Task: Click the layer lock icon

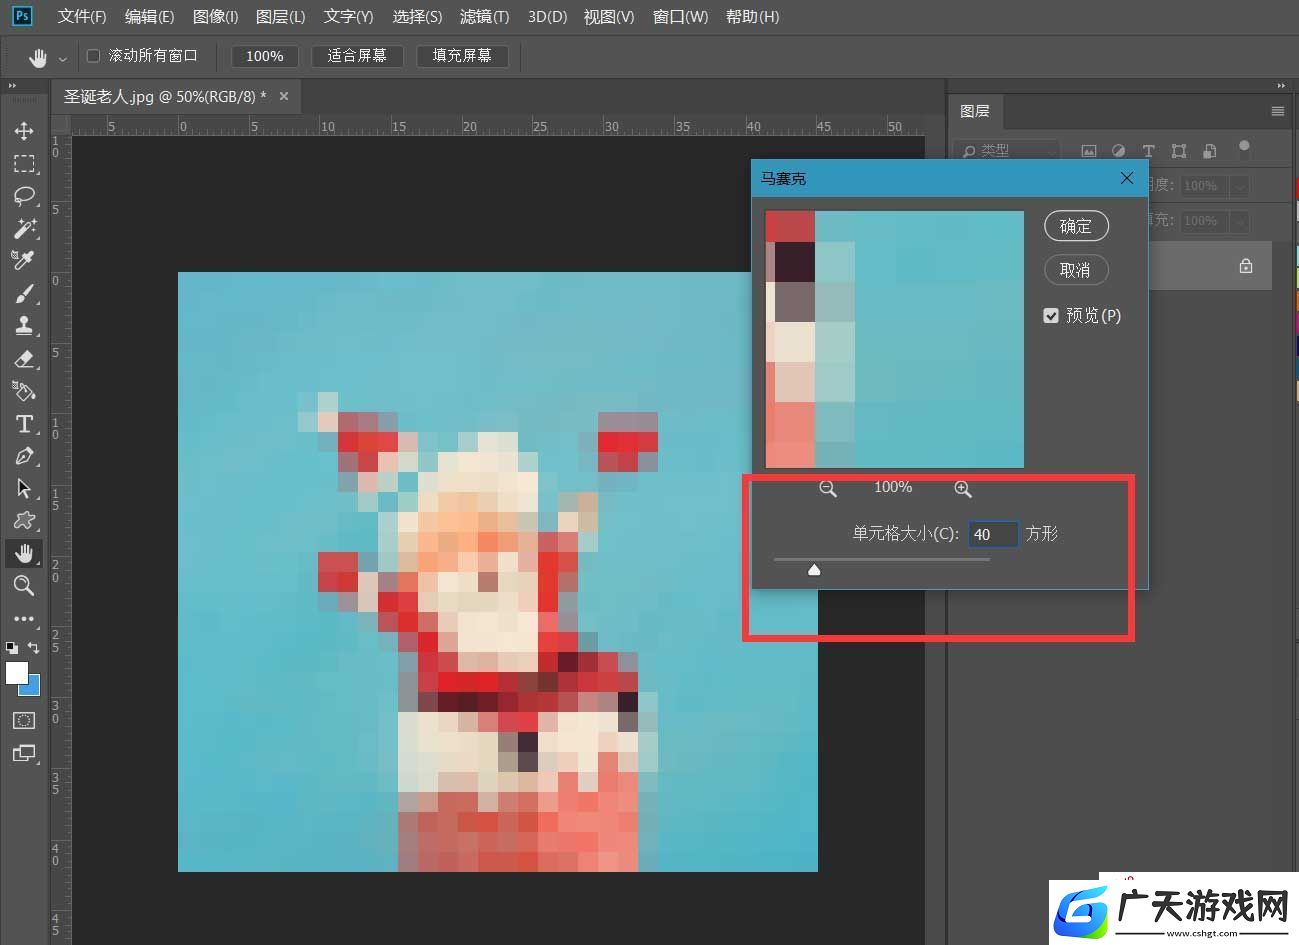Action: 1246,266
